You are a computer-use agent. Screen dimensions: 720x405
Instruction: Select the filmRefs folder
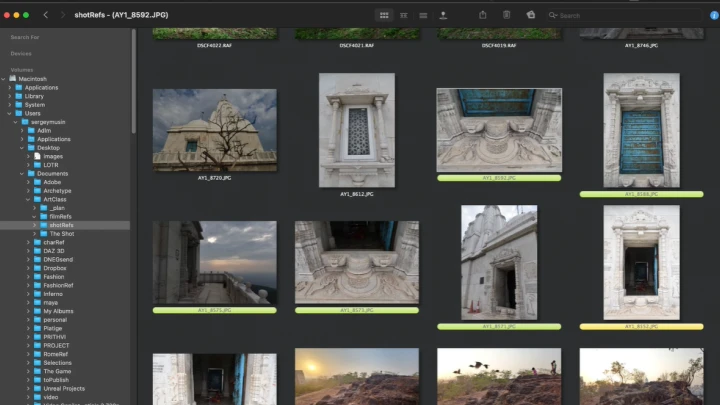click(x=60, y=216)
